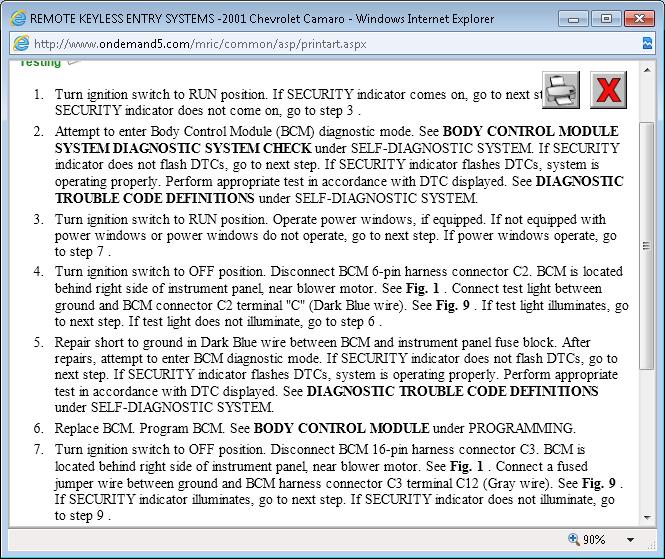Click the green Testing heading
This screenshot has height=559, width=665.
[x=40, y=62]
